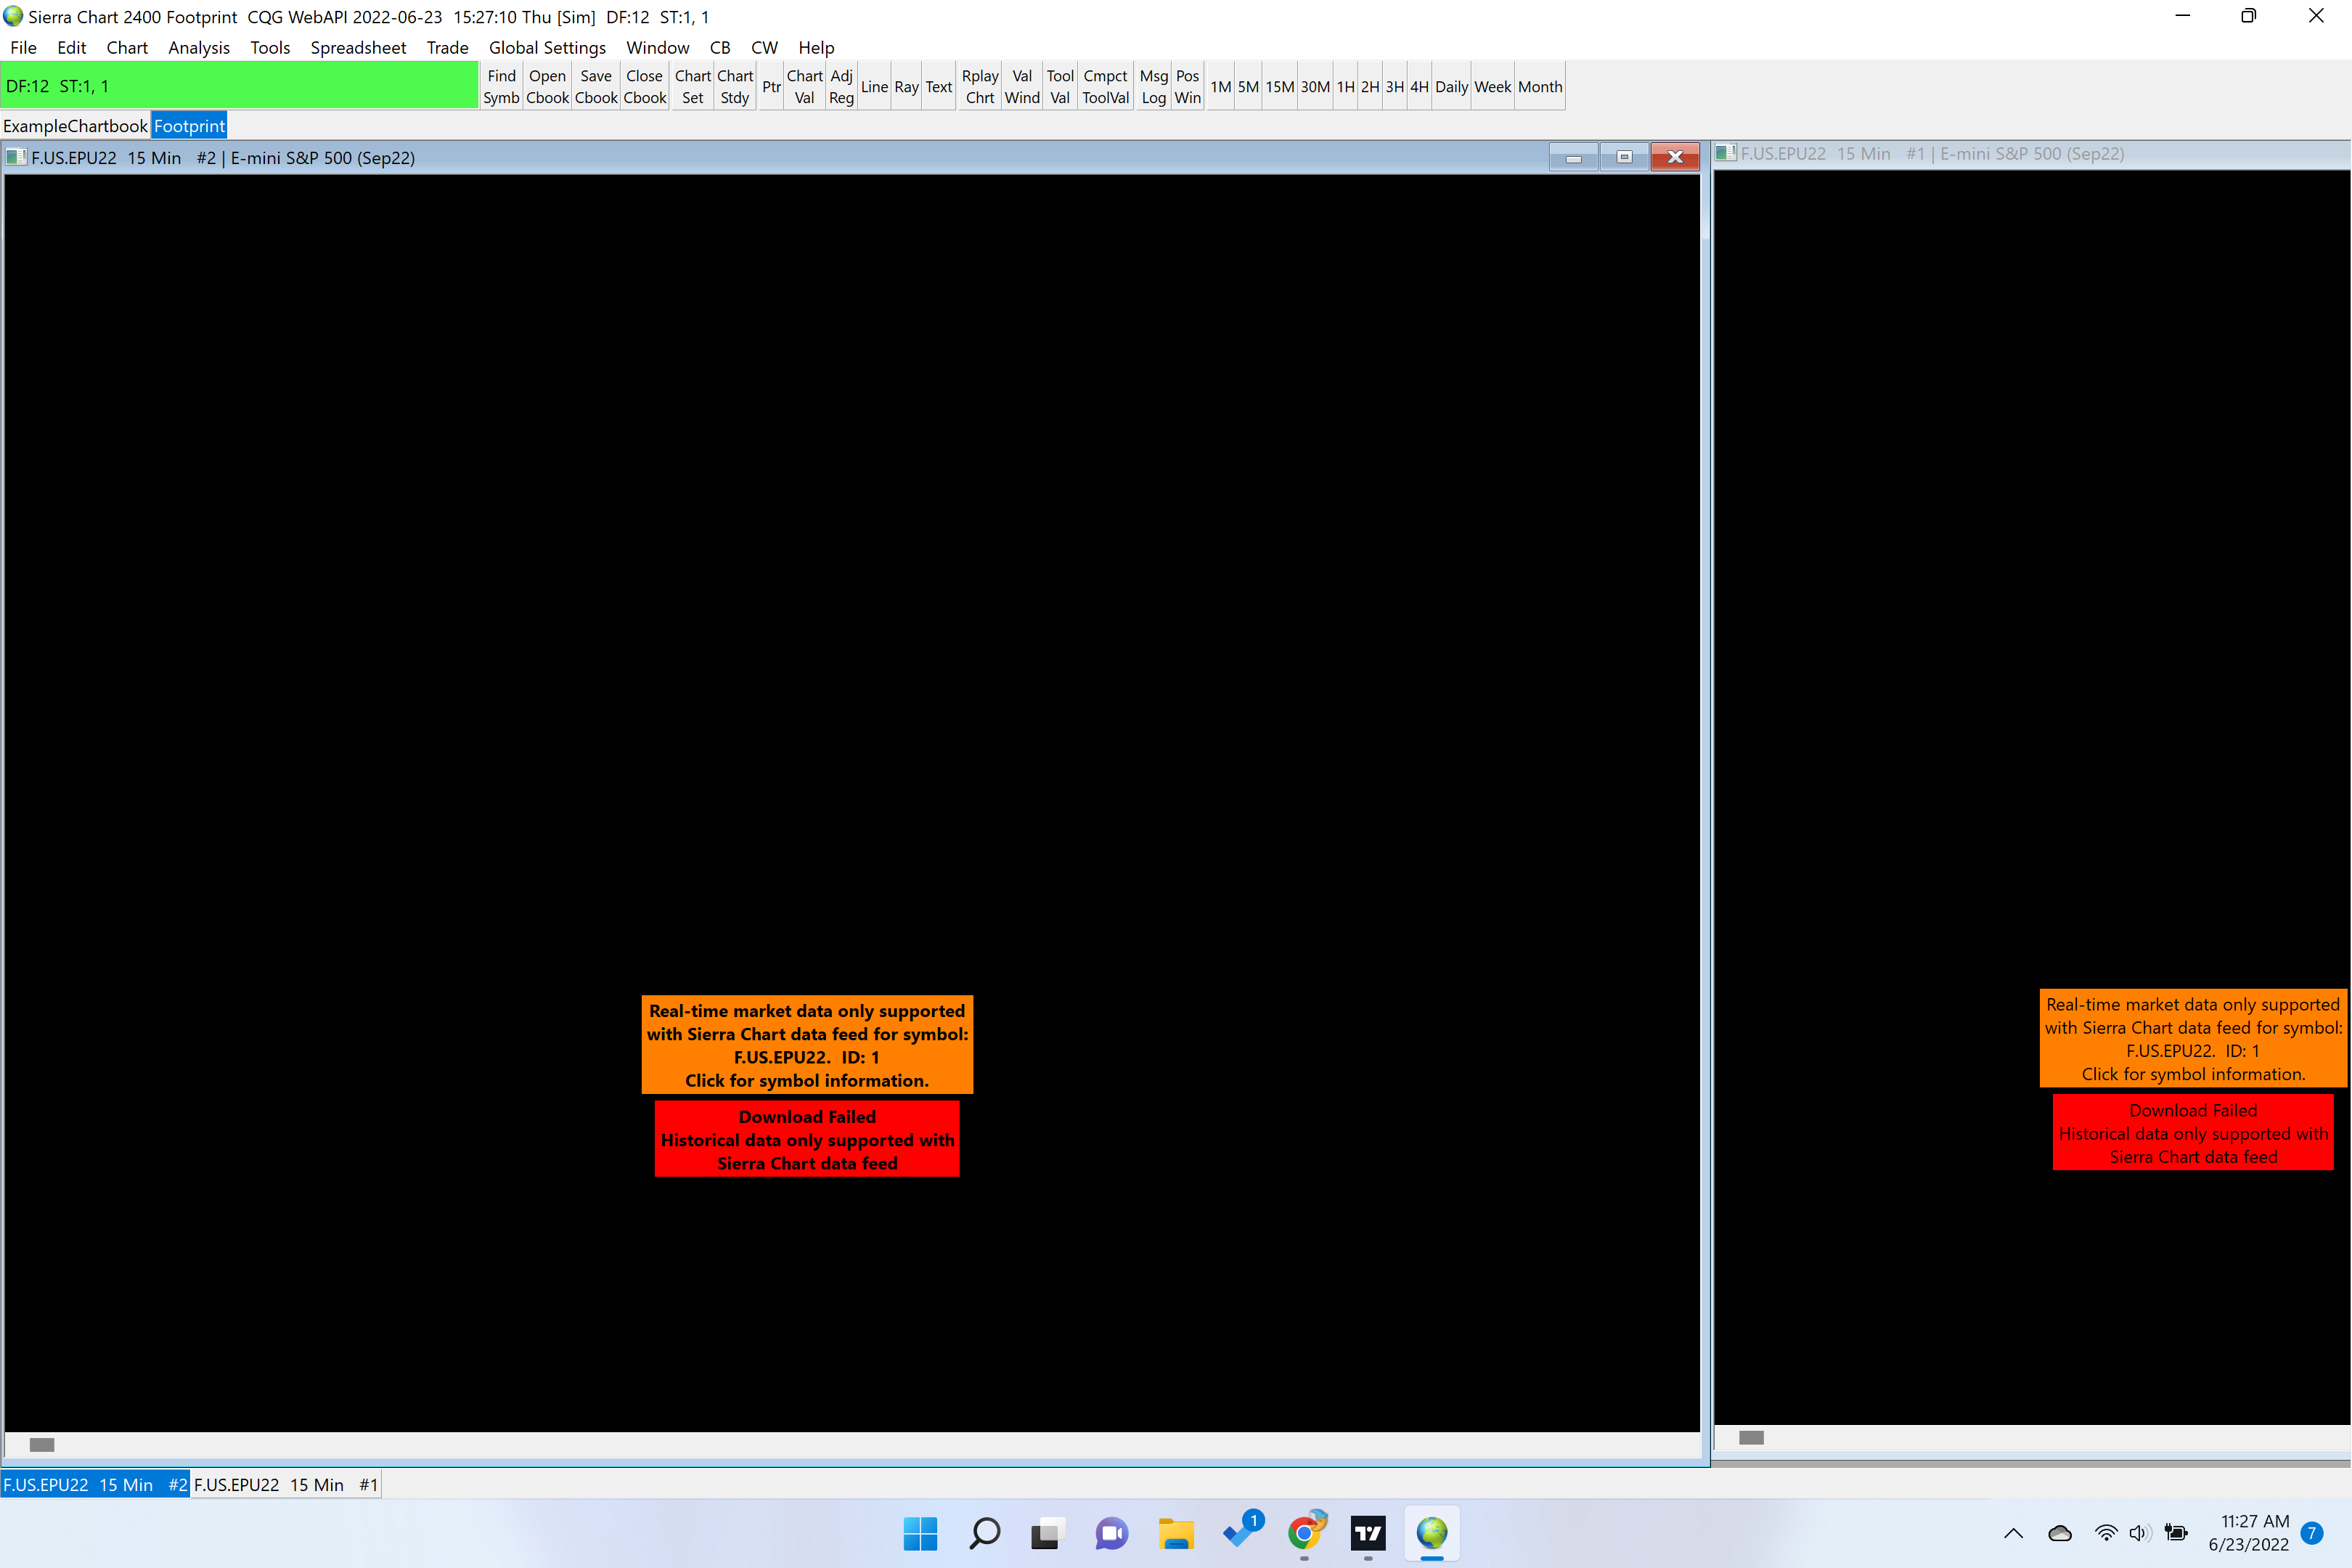Open the Global Settings menu
Screen dimensions: 2352x1568
tap(547, 47)
